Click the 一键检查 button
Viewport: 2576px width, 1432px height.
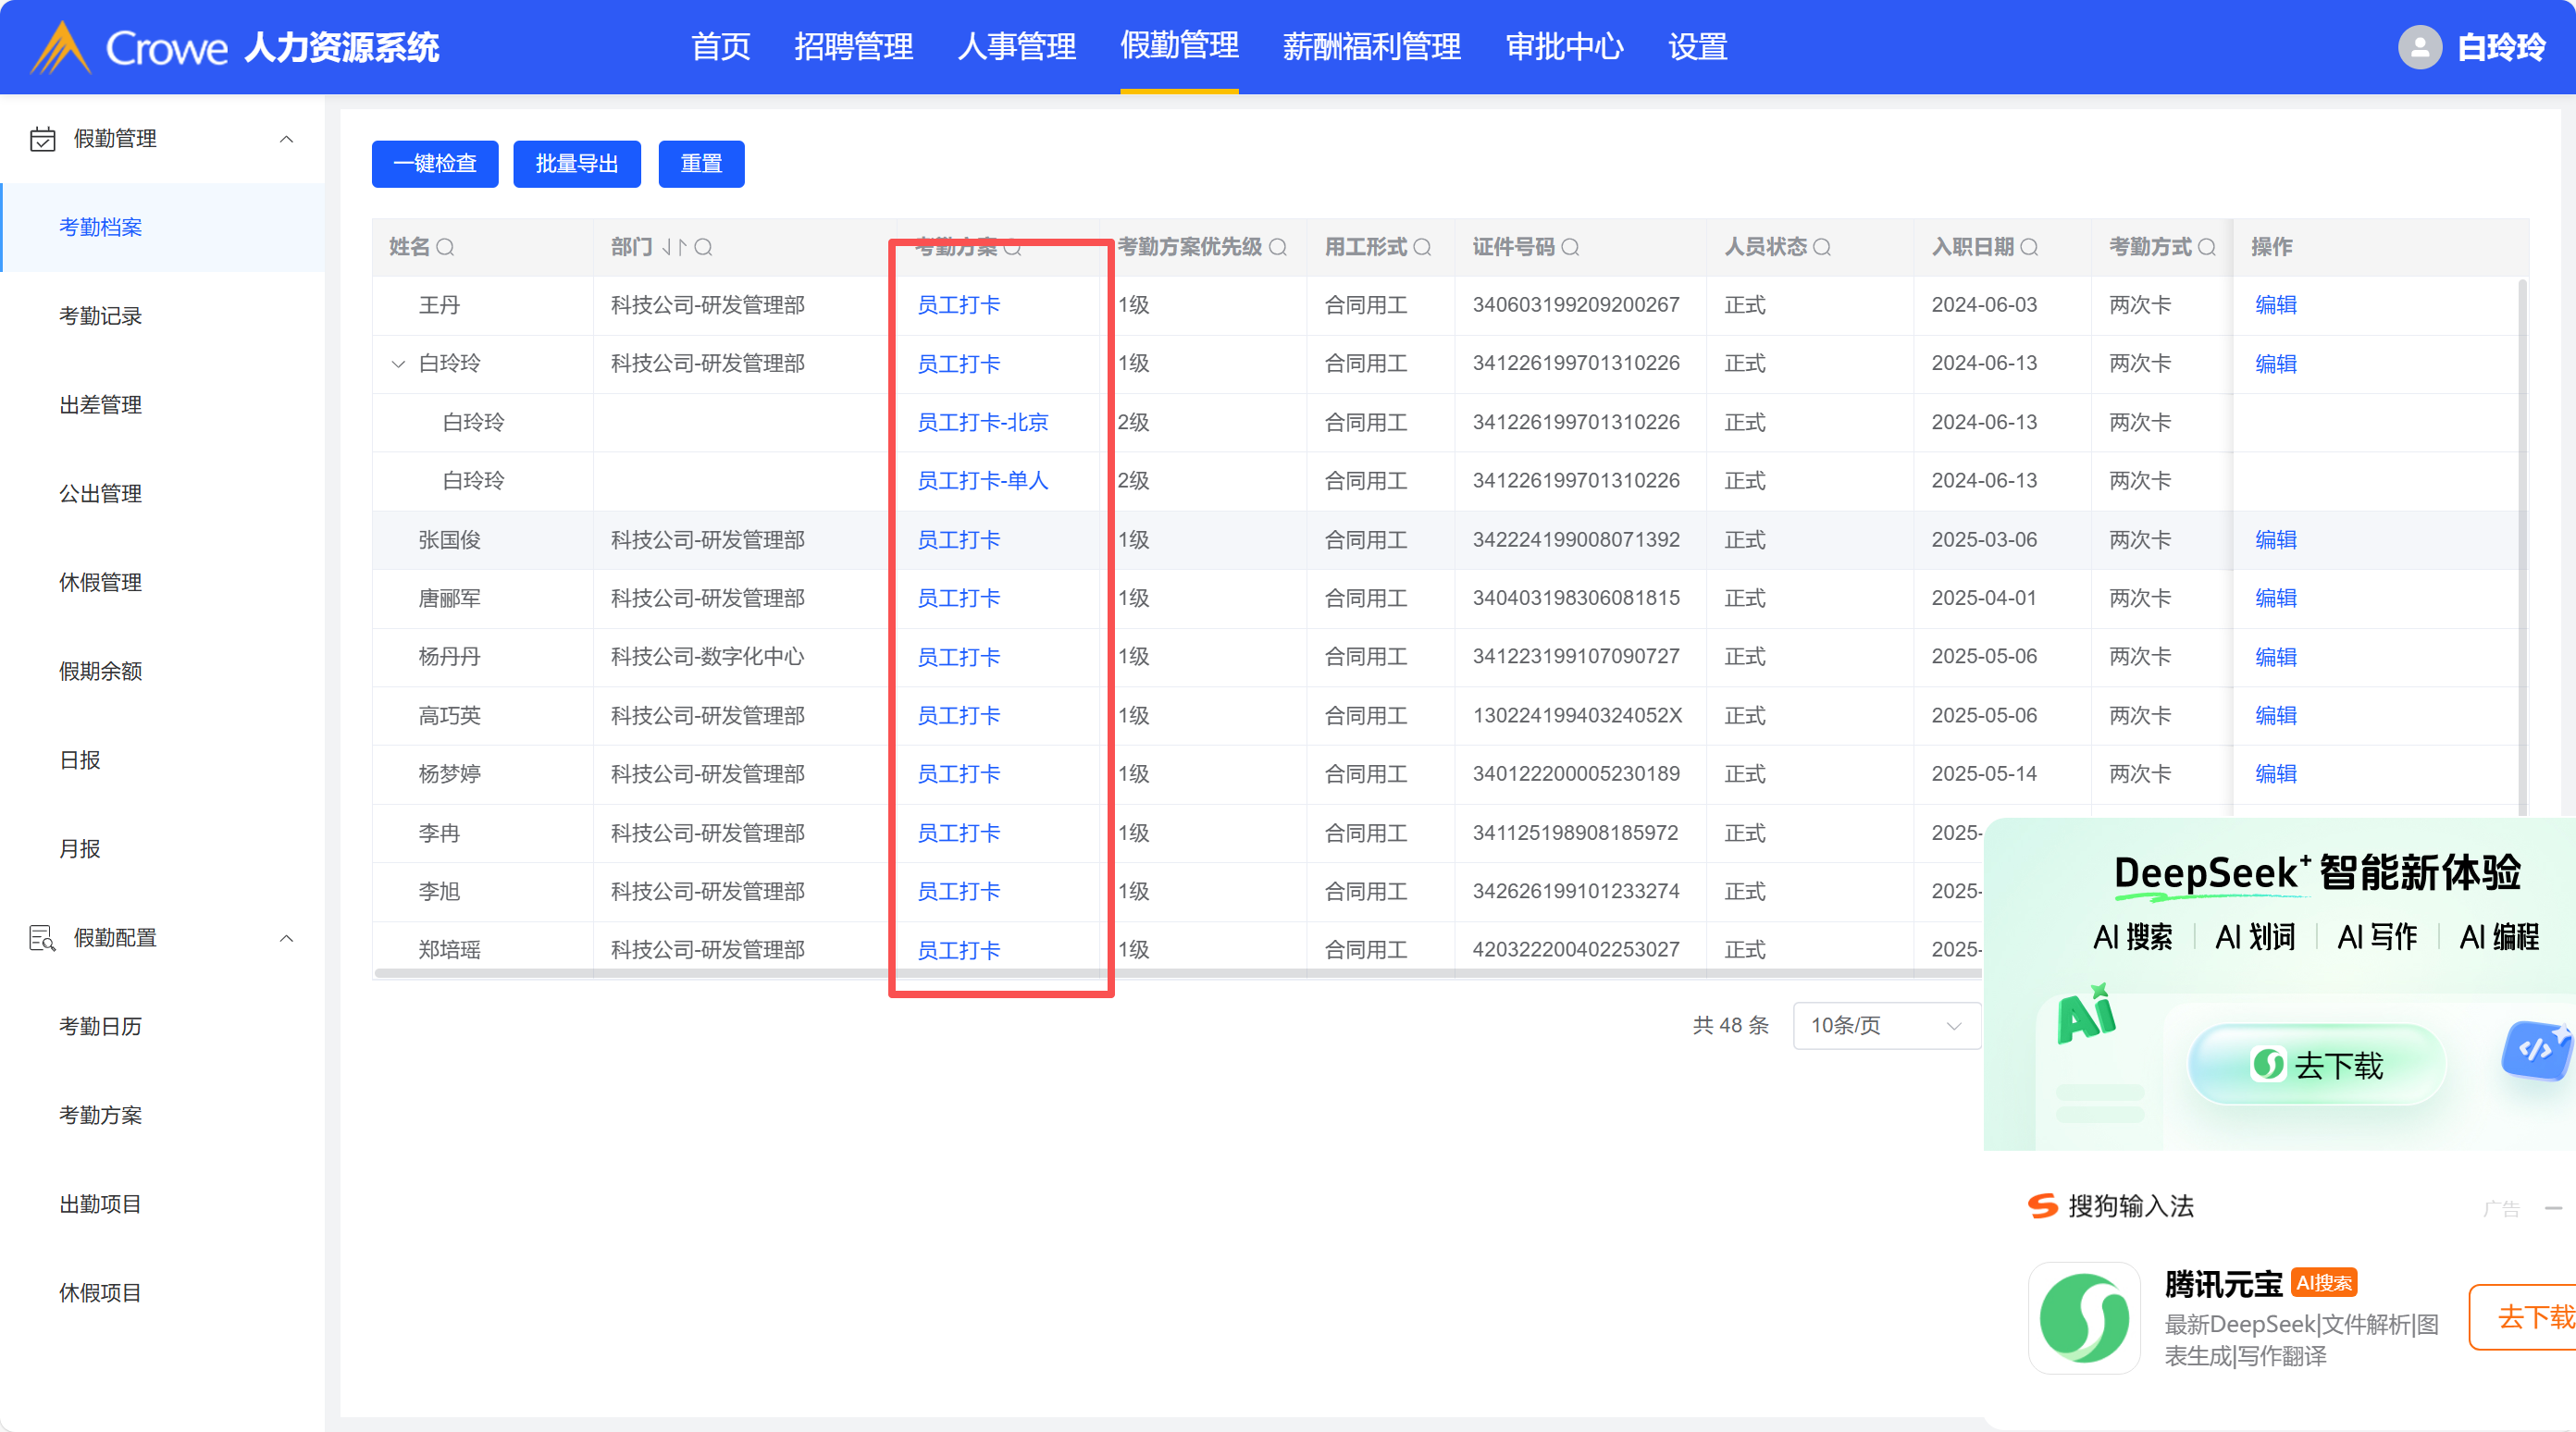pyautogui.click(x=435, y=164)
